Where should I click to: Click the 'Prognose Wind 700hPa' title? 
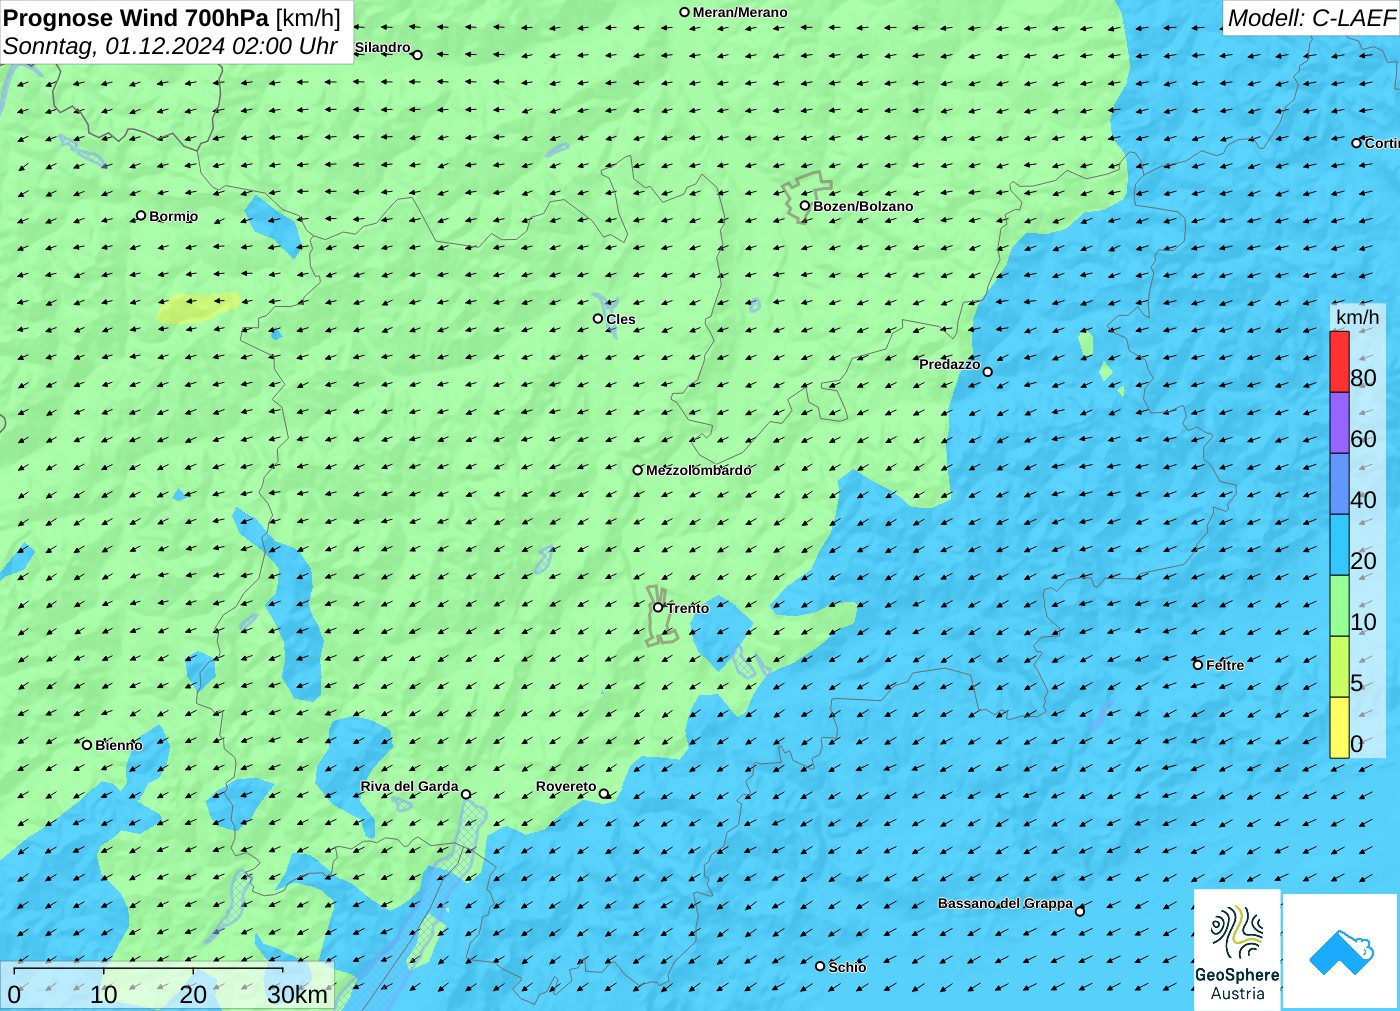coord(136,18)
